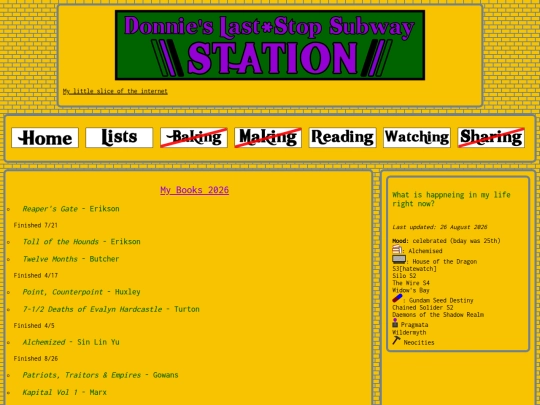This screenshot has height=405, width=540.
Task: Click the joystick icon next to Pragmata
Action: click(395, 323)
